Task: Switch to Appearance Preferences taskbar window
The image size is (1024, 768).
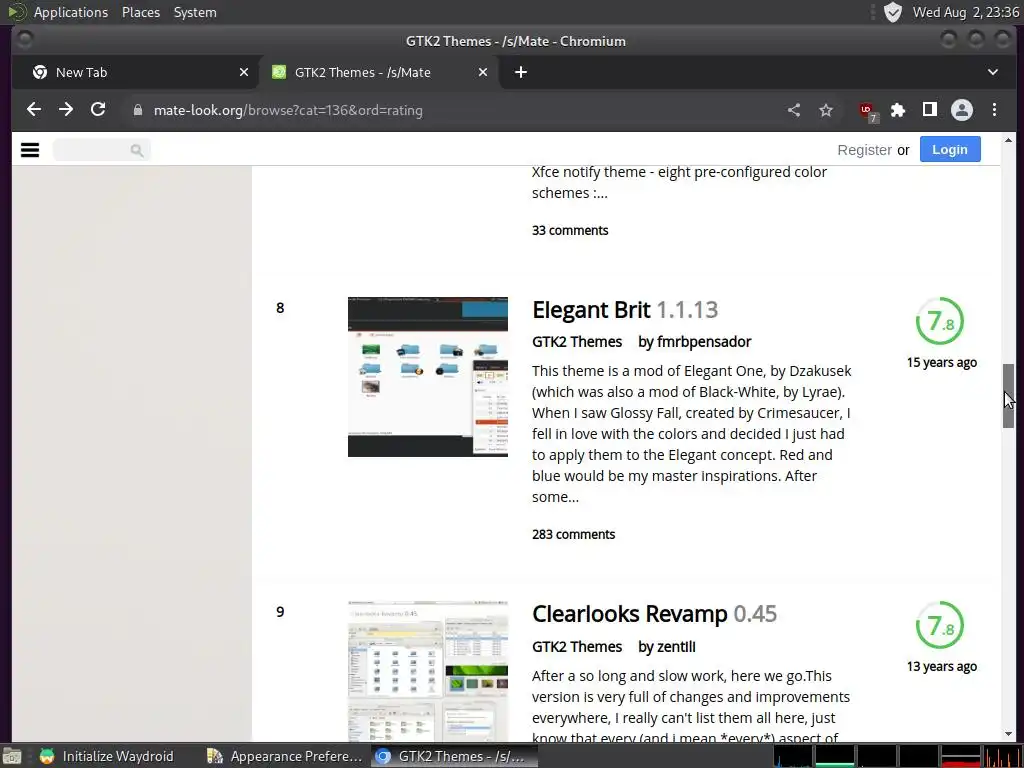Action: click(285, 756)
